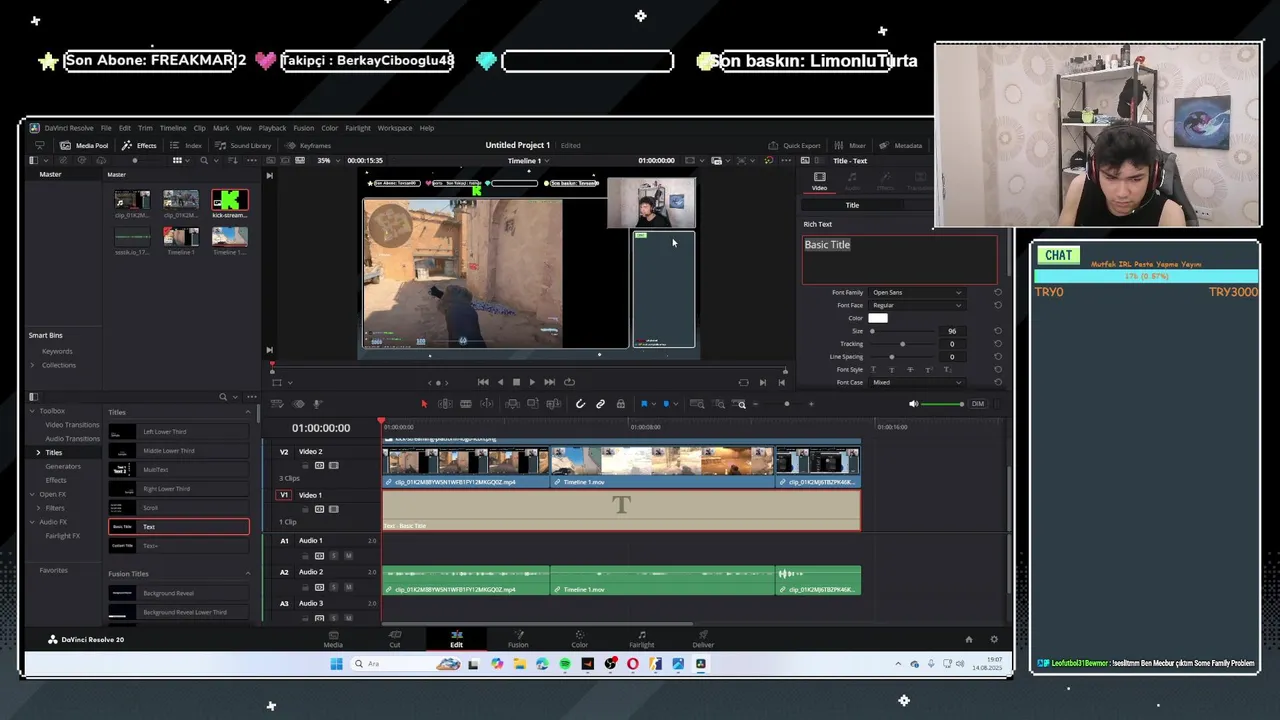Collapse the Fusion Titles section
Screen dimensions: 1280x720
tap(248, 574)
